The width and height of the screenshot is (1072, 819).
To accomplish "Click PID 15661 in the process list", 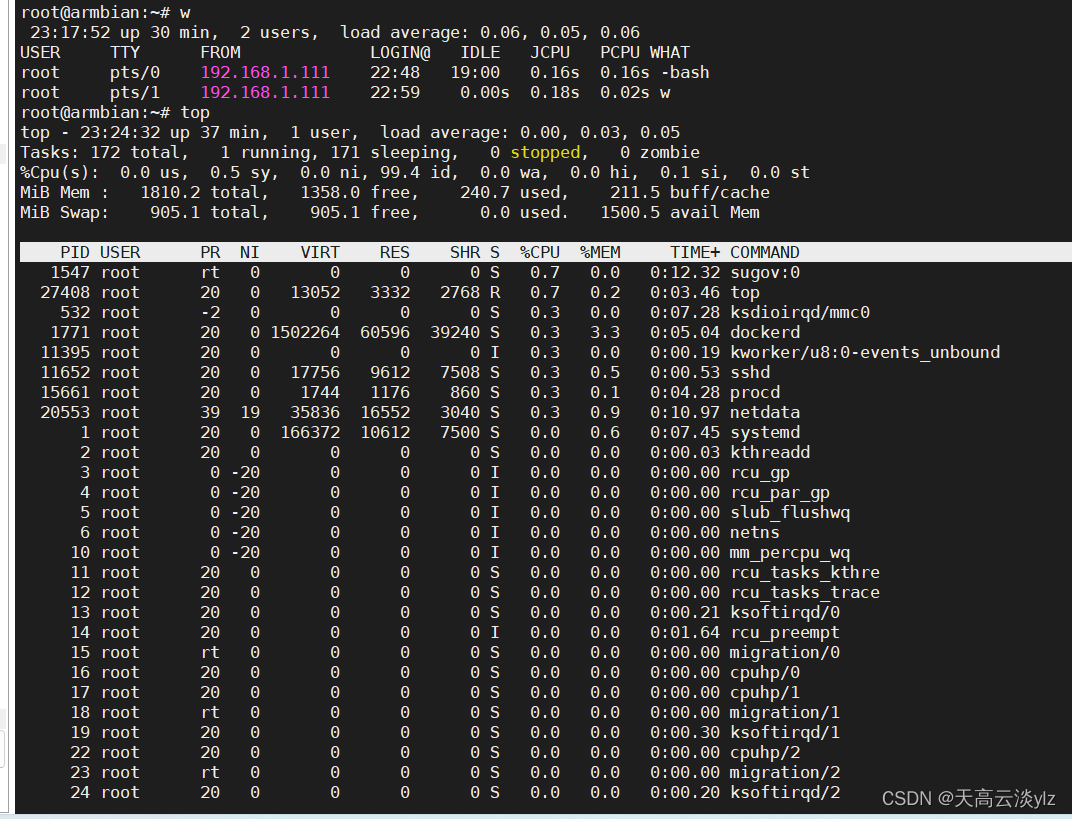I will click(65, 392).
